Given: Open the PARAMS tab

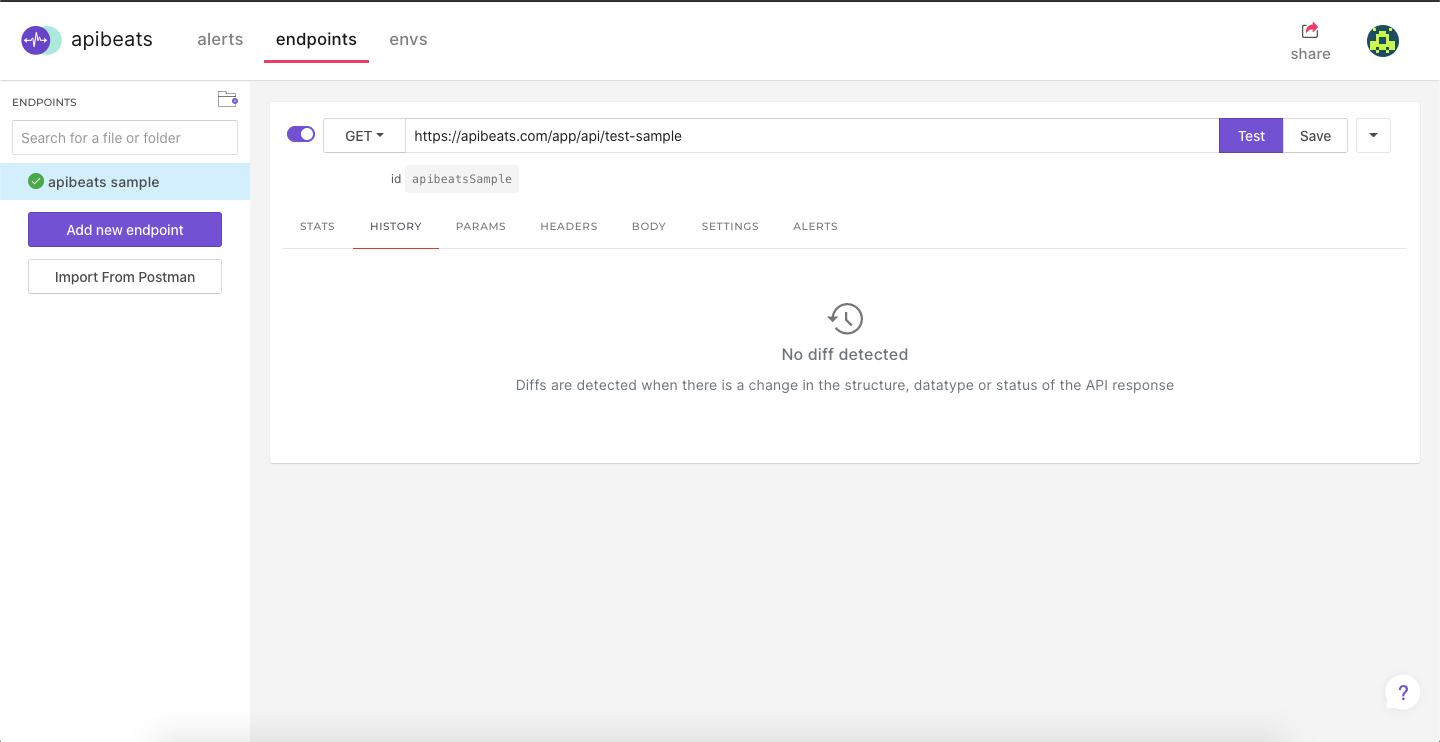Looking at the screenshot, I should 481,227.
